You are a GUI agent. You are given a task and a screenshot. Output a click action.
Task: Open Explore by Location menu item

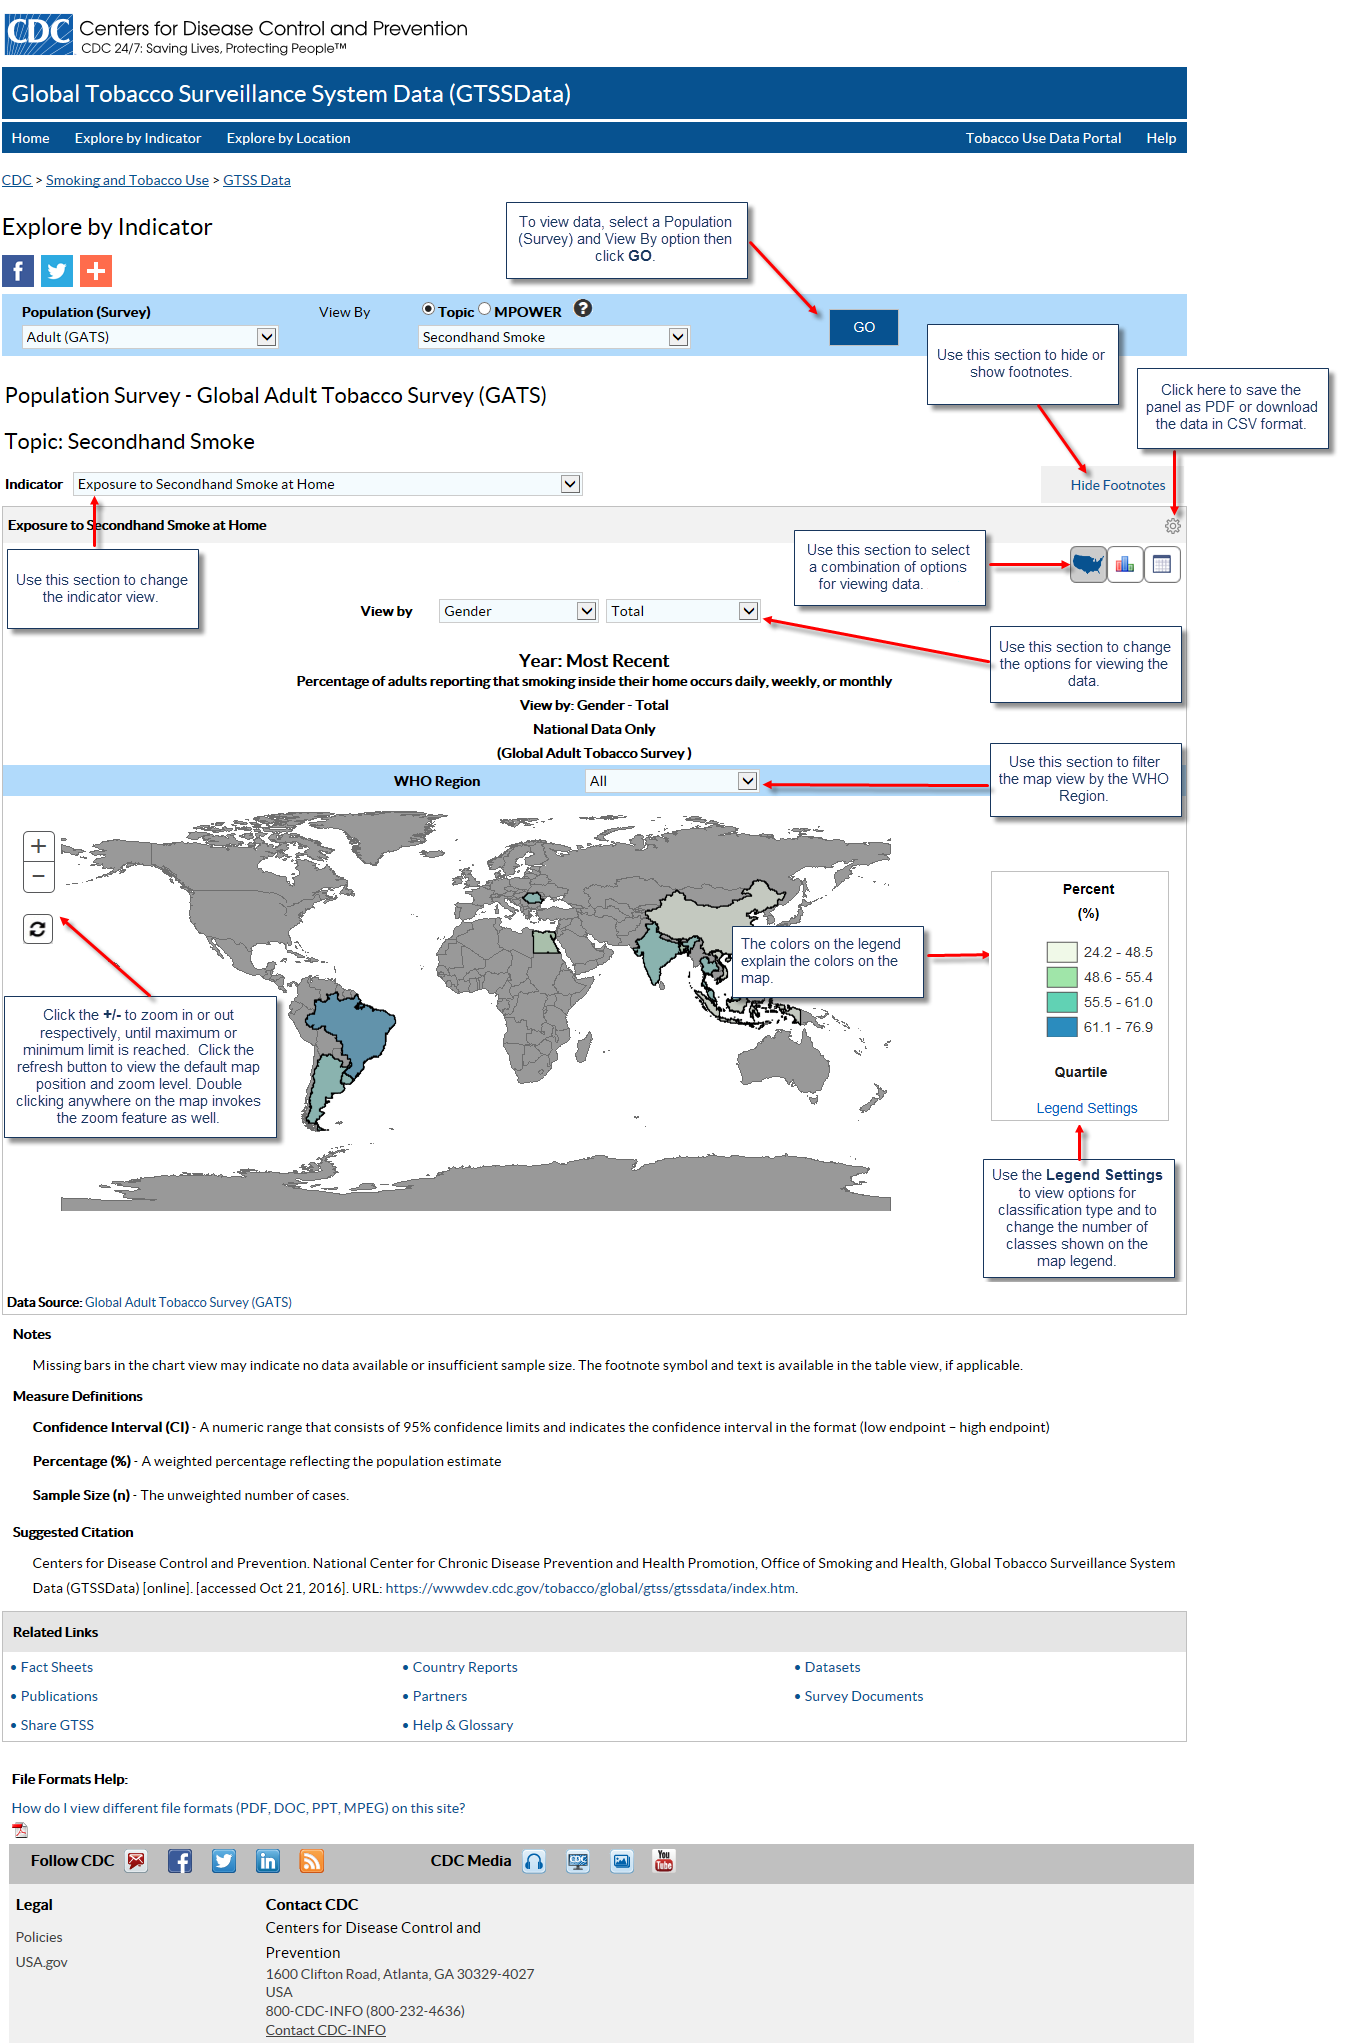[x=288, y=138]
